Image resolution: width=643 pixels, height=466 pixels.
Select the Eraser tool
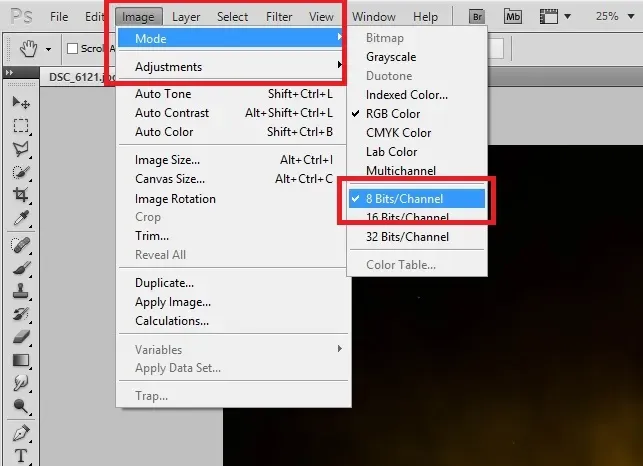pos(21,337)
